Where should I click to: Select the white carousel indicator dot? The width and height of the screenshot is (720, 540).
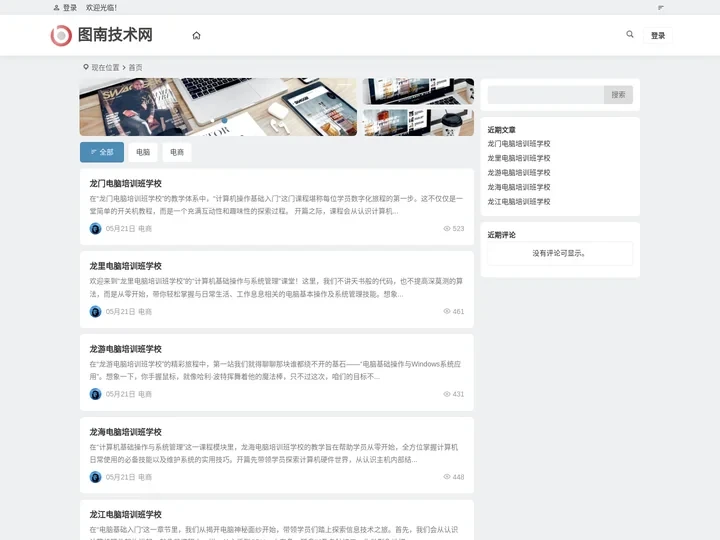pos(212,120)
